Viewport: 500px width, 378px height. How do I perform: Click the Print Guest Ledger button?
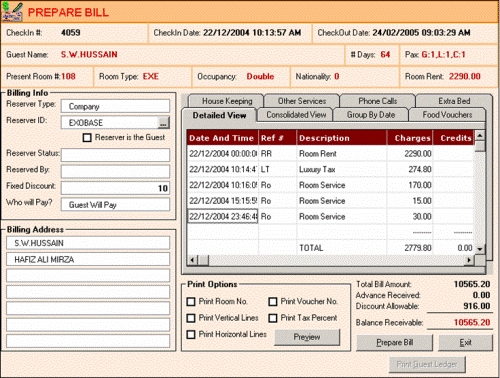pyautogui.click(x=427, y=364)
